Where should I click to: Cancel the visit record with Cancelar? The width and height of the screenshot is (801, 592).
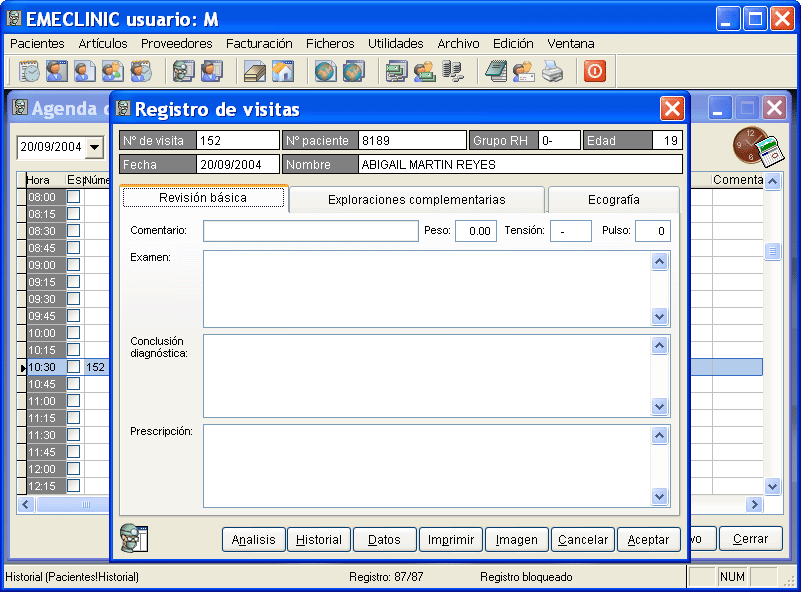583,539
